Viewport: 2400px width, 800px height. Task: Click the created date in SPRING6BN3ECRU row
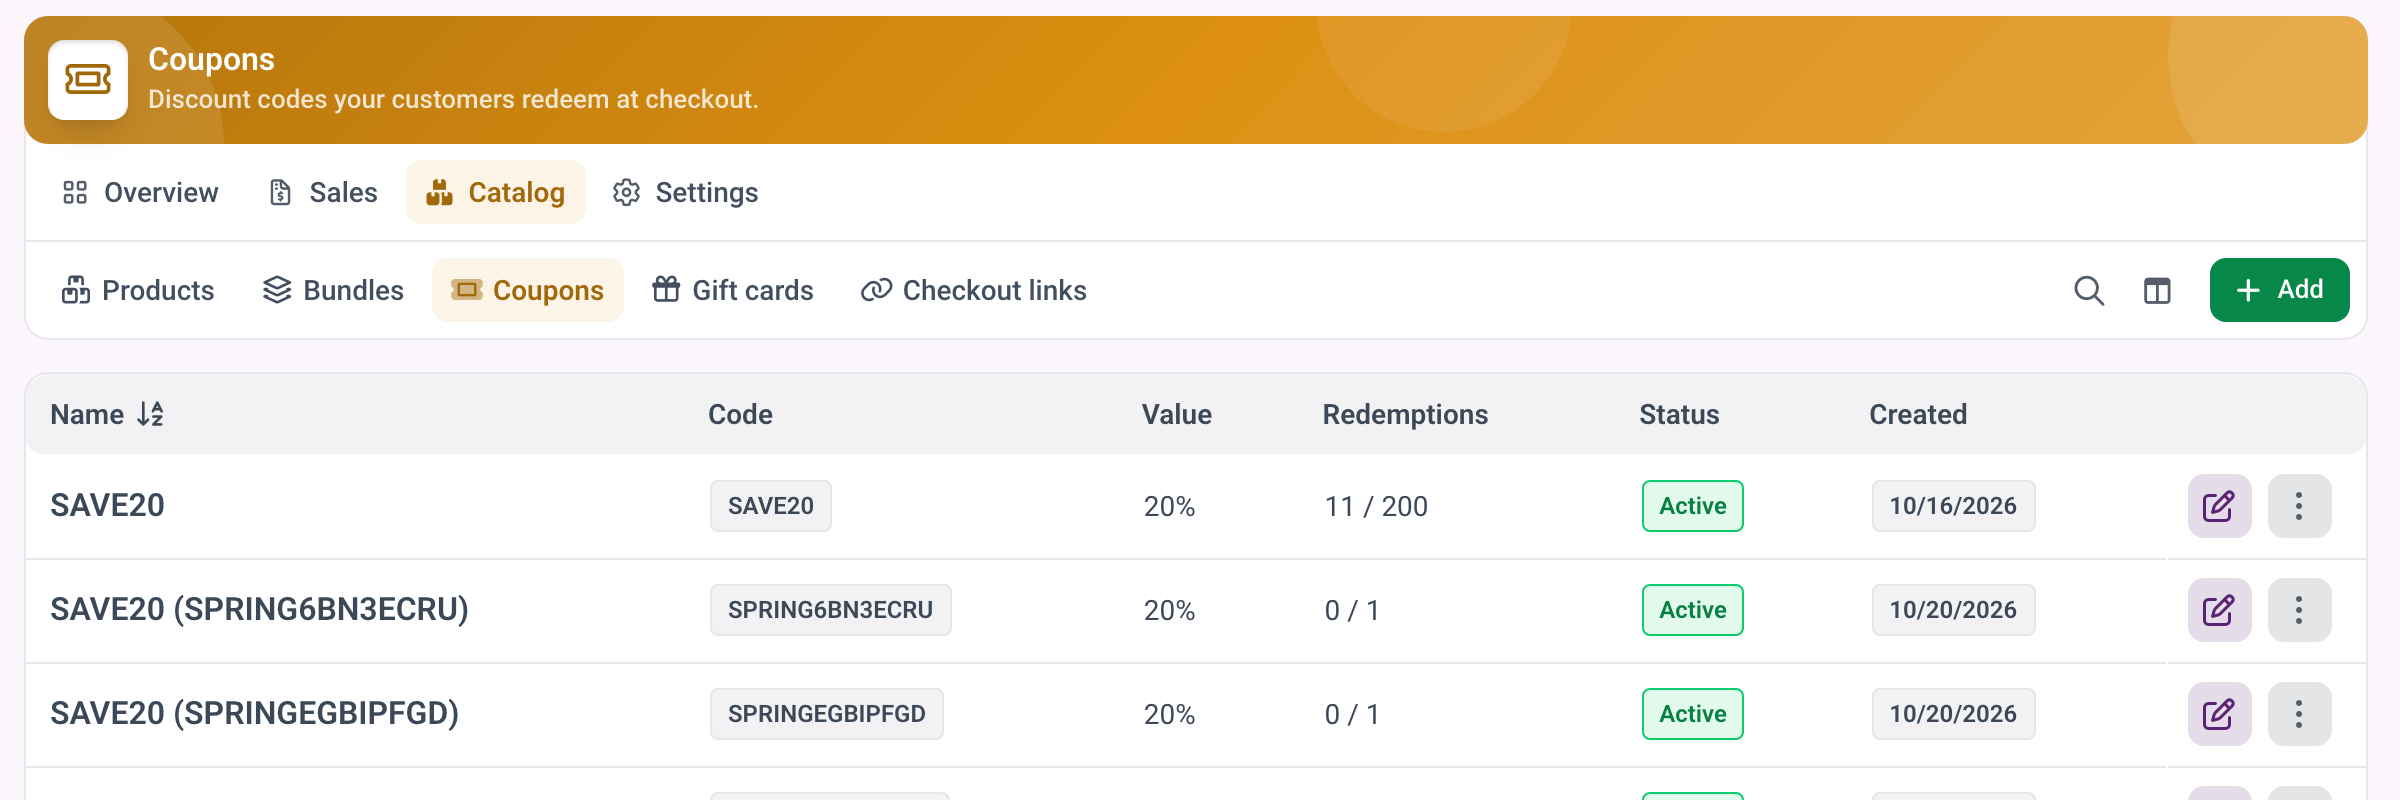click(1953, 610)
